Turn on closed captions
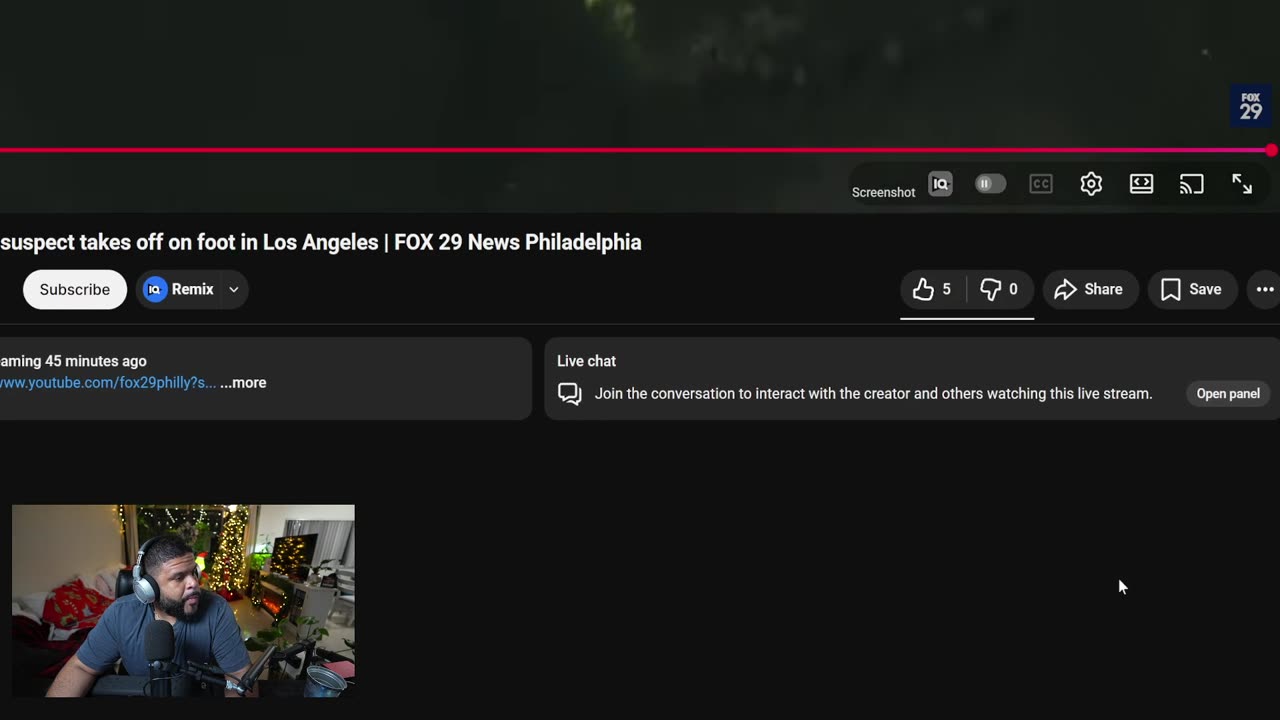Screen dimensions: 1280x720 [1041, 184]
